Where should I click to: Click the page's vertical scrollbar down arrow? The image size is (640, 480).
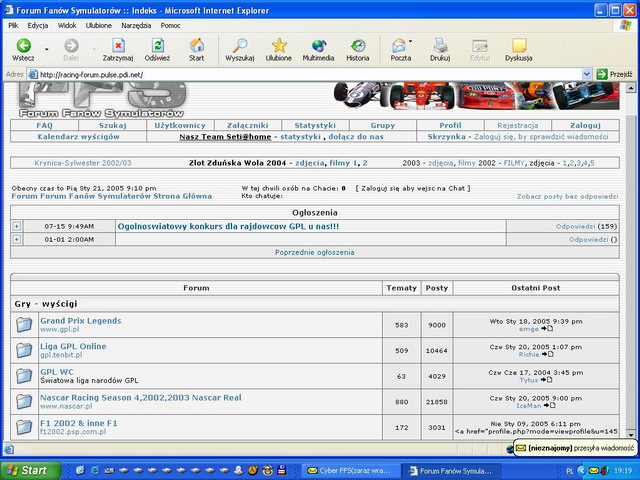point(630,435)
